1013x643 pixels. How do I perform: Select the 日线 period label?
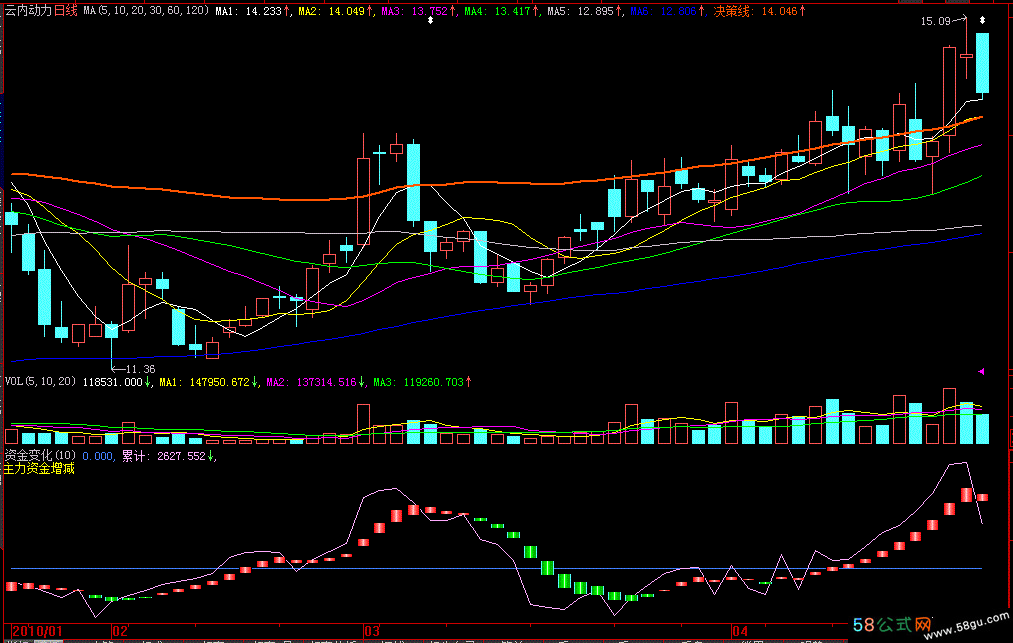coord(65,10)
